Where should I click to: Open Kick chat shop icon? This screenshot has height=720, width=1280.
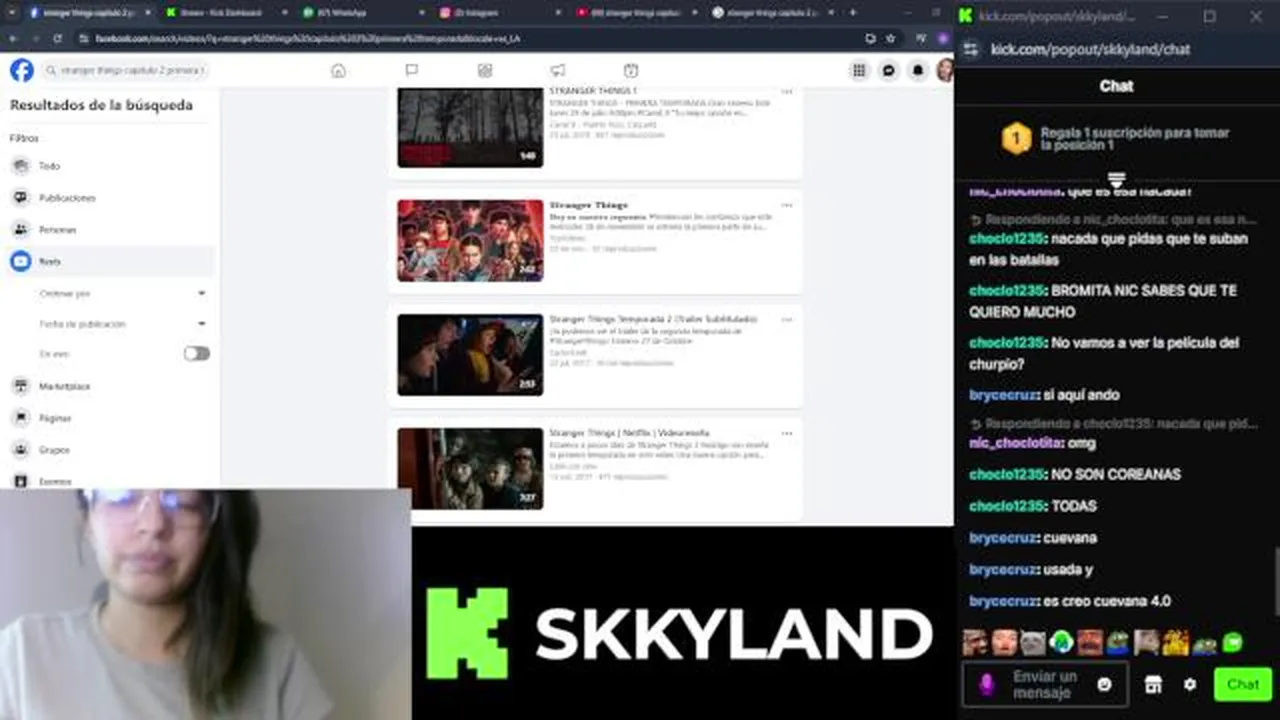click(x=1153, y=685)
